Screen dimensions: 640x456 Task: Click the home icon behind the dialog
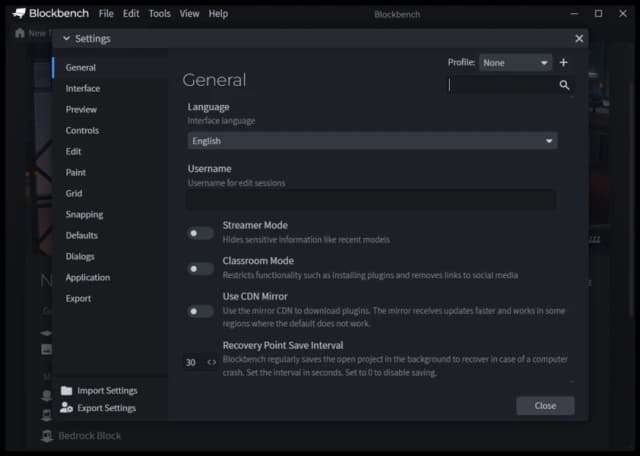(20, 33)
